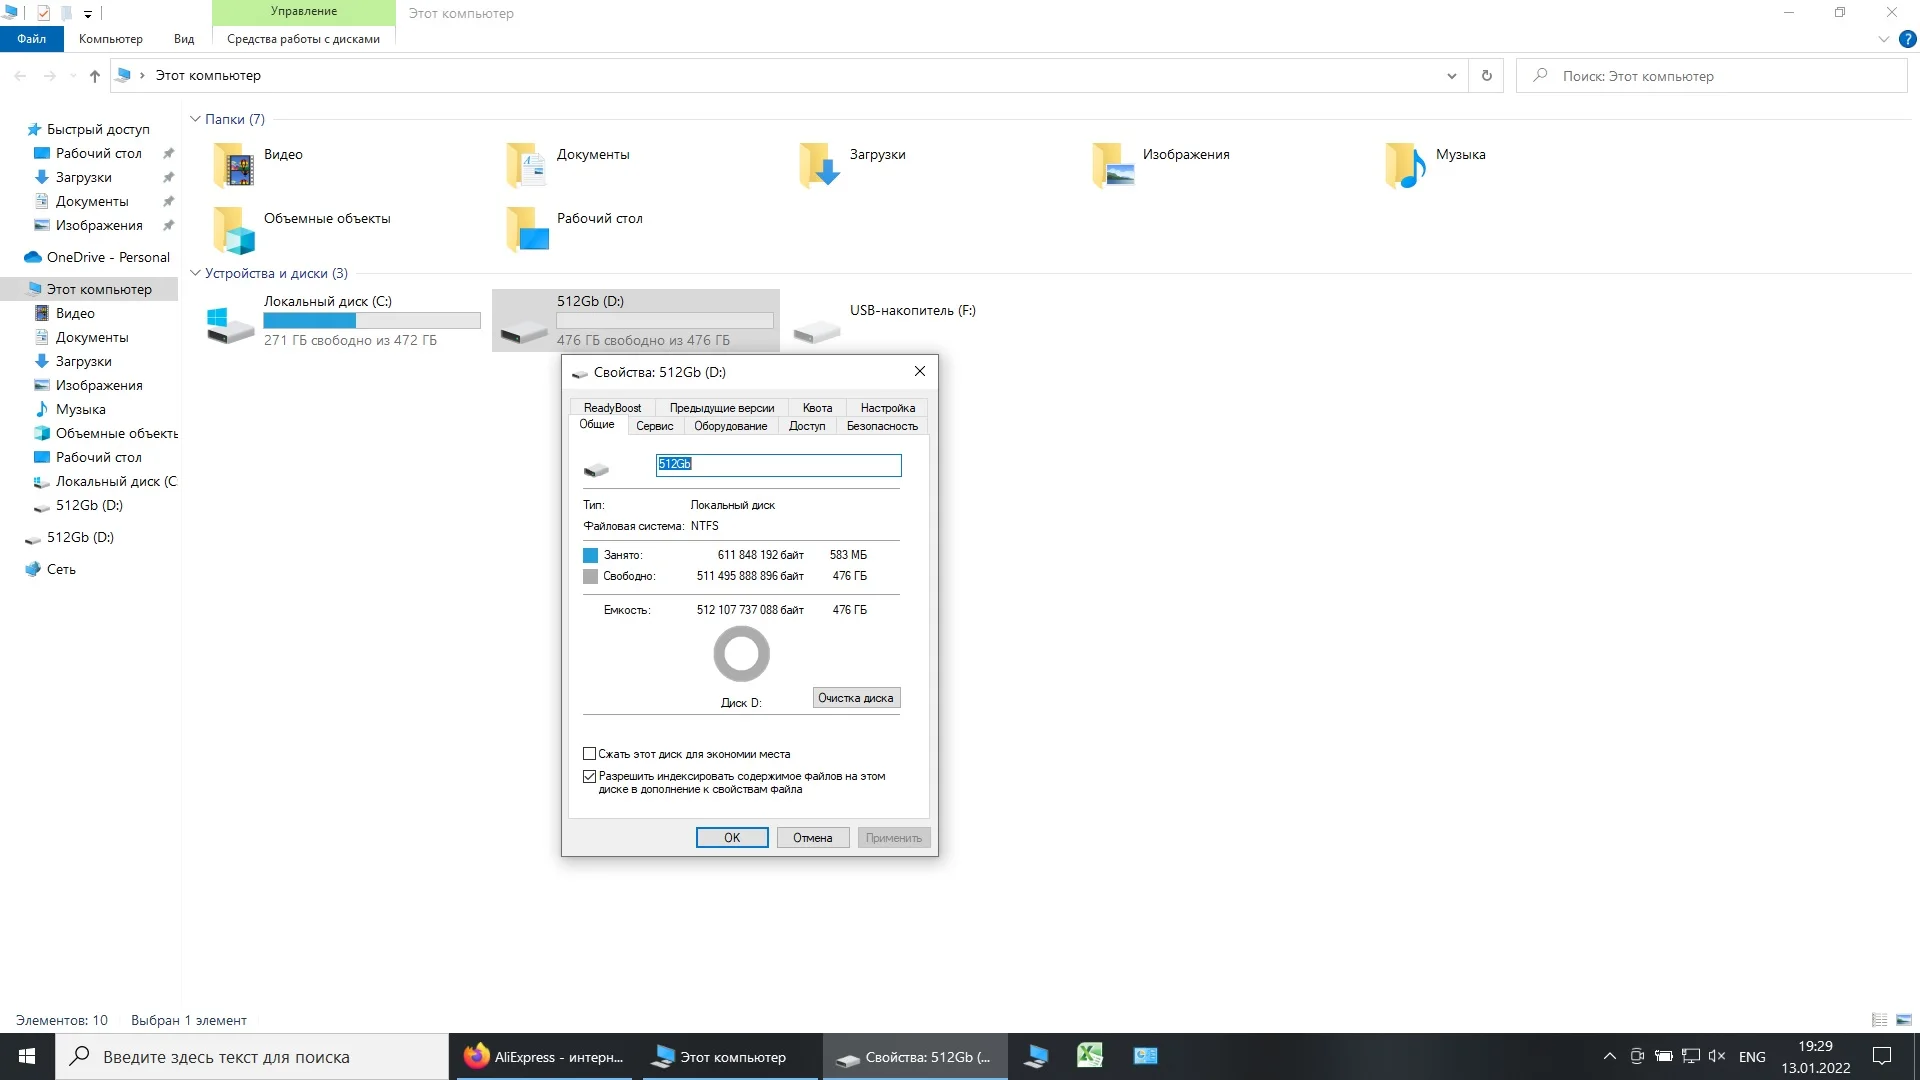The width and height of the screenshot is (1920, 1080).
Task: Click the D: drive capacity bar
Action: pyautogui.click(x=665, y=321)
